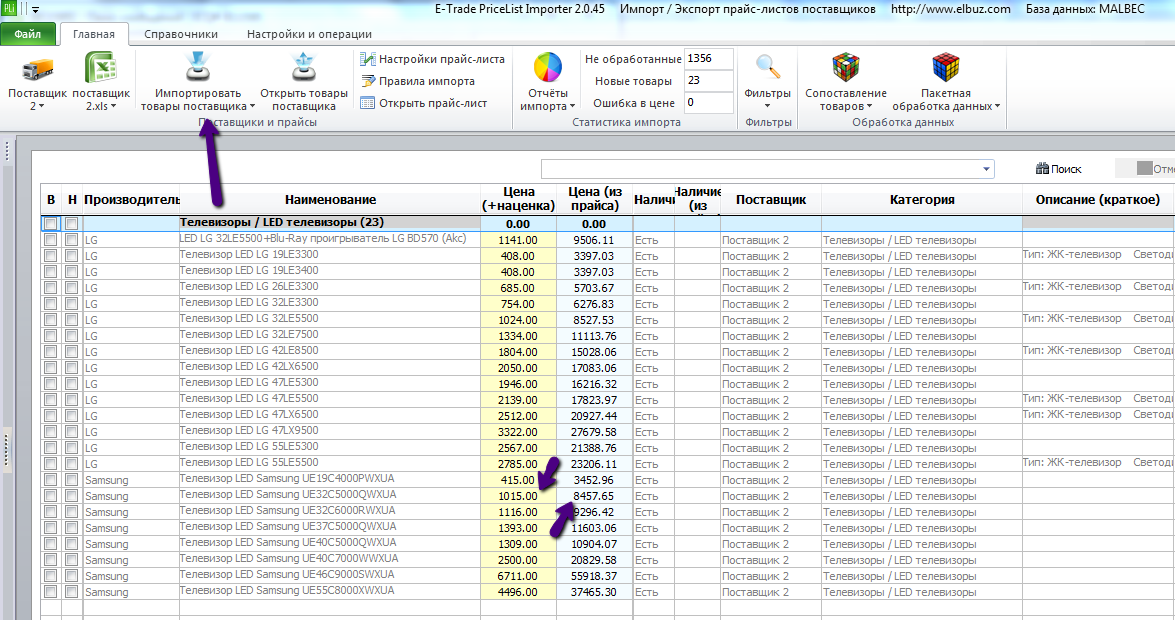Sort by the Наименование column header
This screenshot has width=1175, height=620.
tap(330, 199)
